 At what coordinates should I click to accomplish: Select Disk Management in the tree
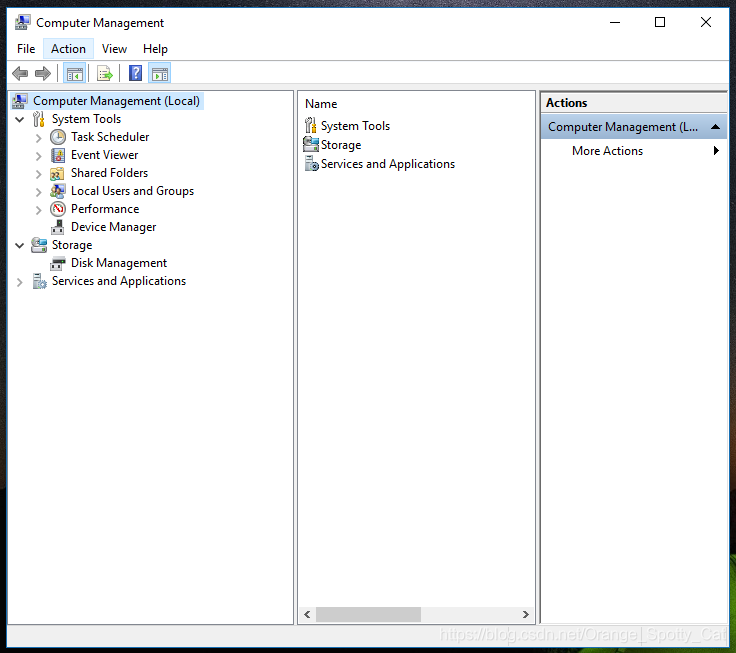point(118,263)
